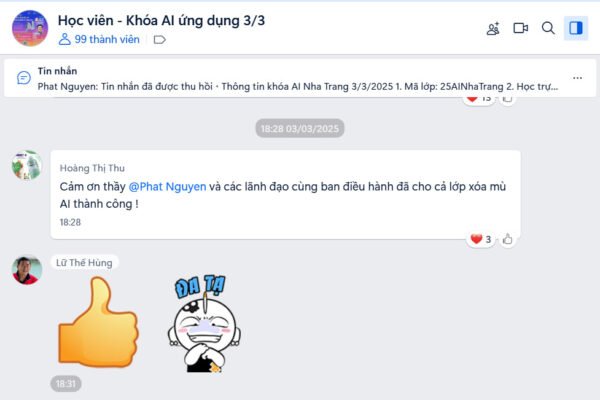Click the @Phat Nguyen mention
Viewport: 600px width, 400px height.
167,187
